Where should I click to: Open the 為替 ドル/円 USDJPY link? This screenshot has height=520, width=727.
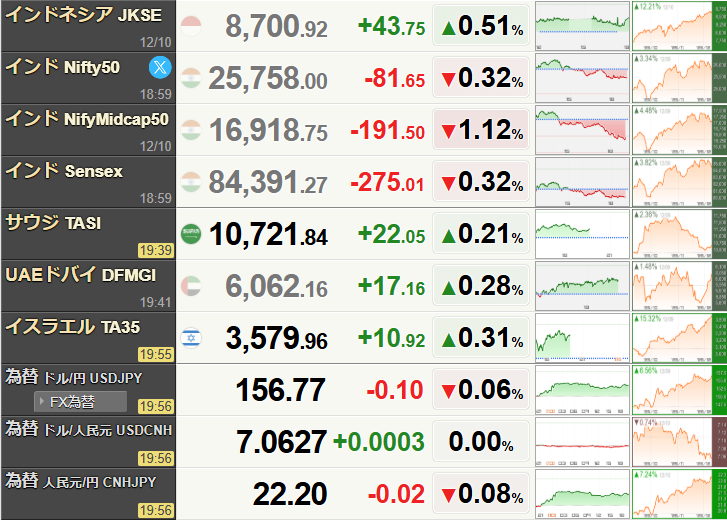coord(74,377)
